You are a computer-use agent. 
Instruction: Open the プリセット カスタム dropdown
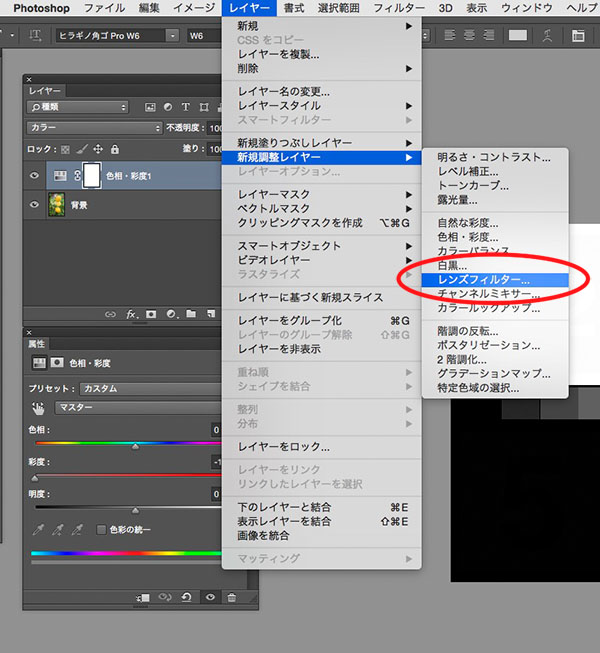point(150,388)
